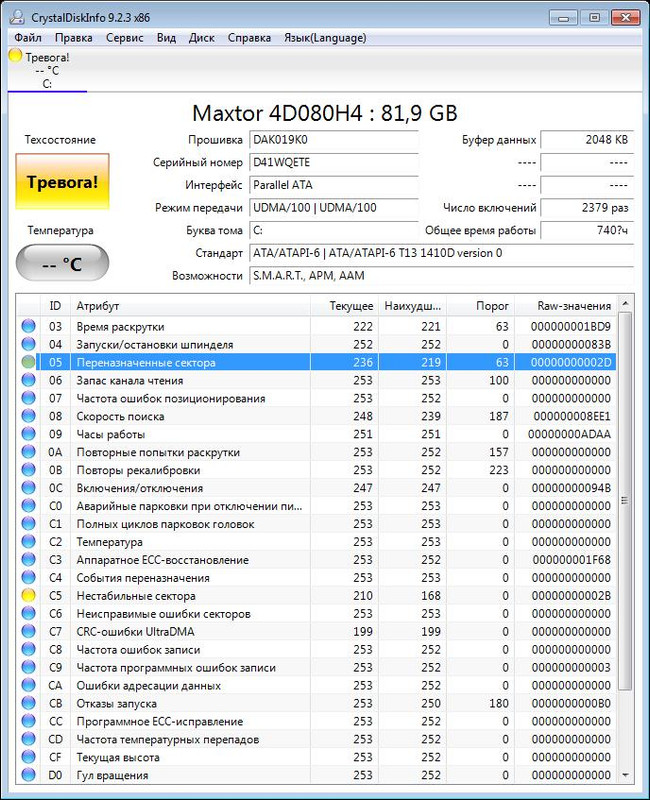Click status icon for attribute 04 Запуски/остановки шпинделя
The image size is (650, 800).
pos(29,344)
